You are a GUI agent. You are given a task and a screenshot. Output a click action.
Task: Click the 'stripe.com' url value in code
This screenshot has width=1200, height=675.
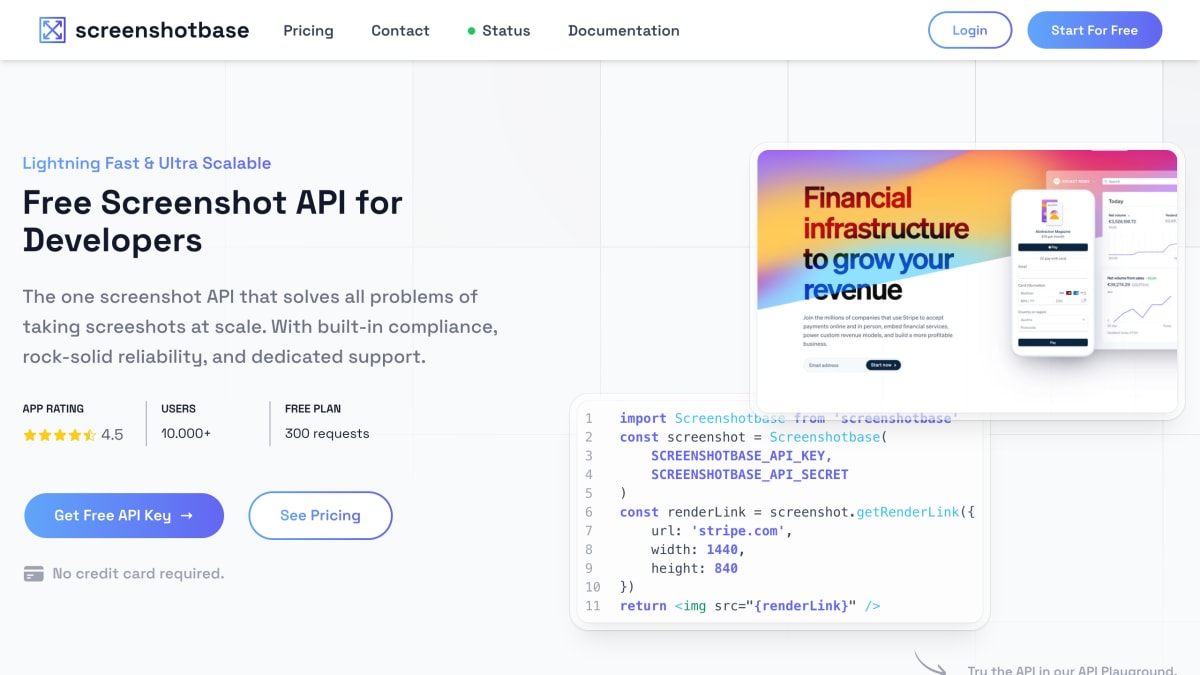[737, 531]
